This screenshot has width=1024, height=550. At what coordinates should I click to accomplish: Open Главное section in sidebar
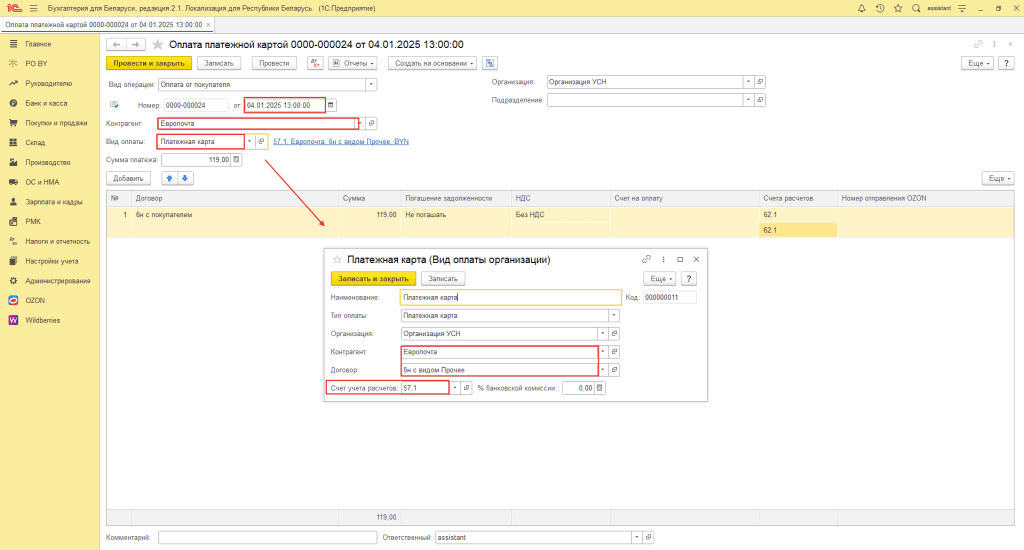pos(38,44)
